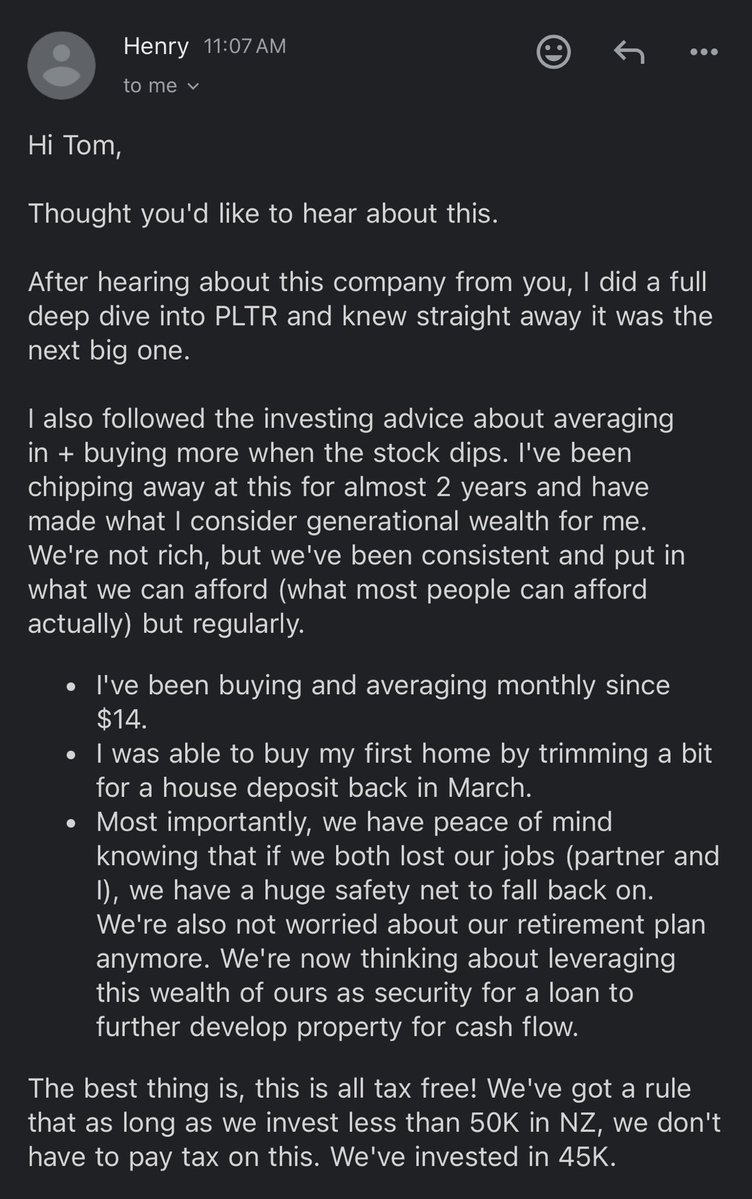Click the sender name Henry

[x=156, y=46]
